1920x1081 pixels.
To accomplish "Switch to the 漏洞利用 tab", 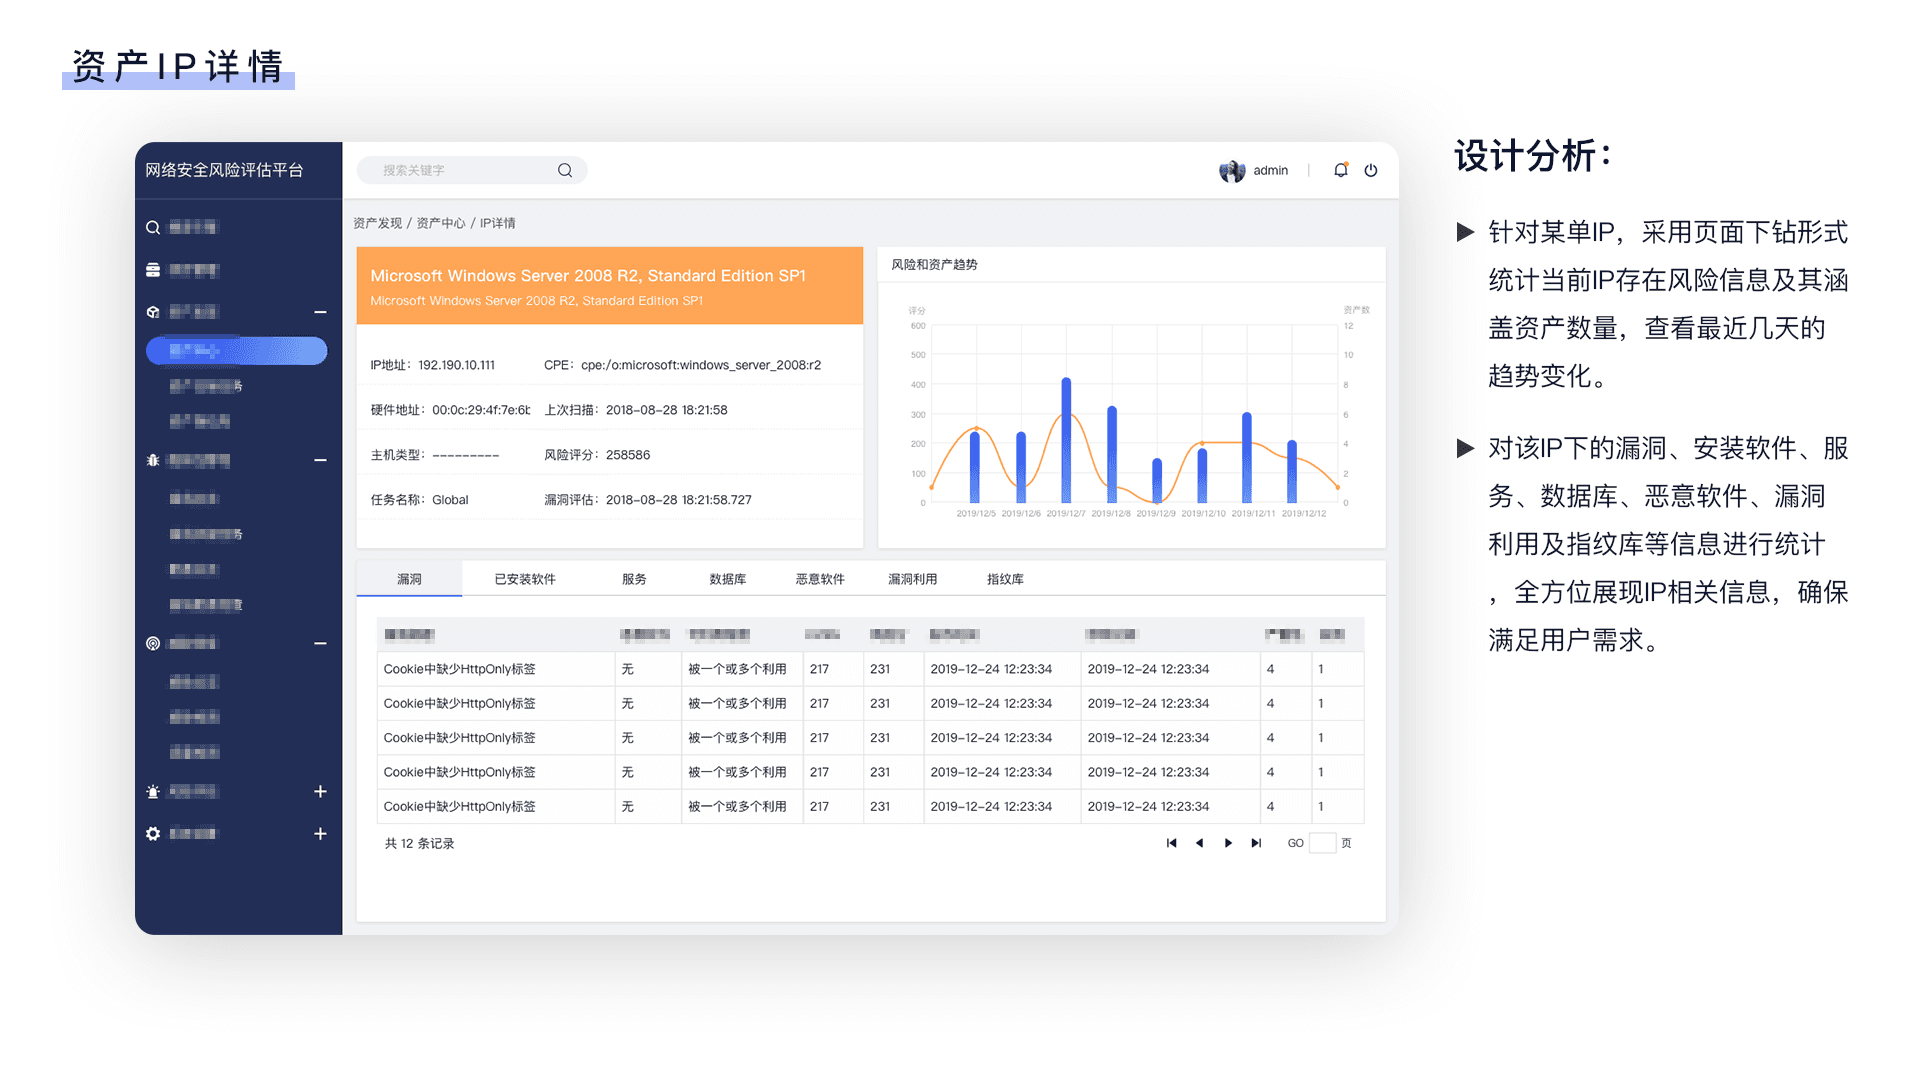I will pos(912,579).
